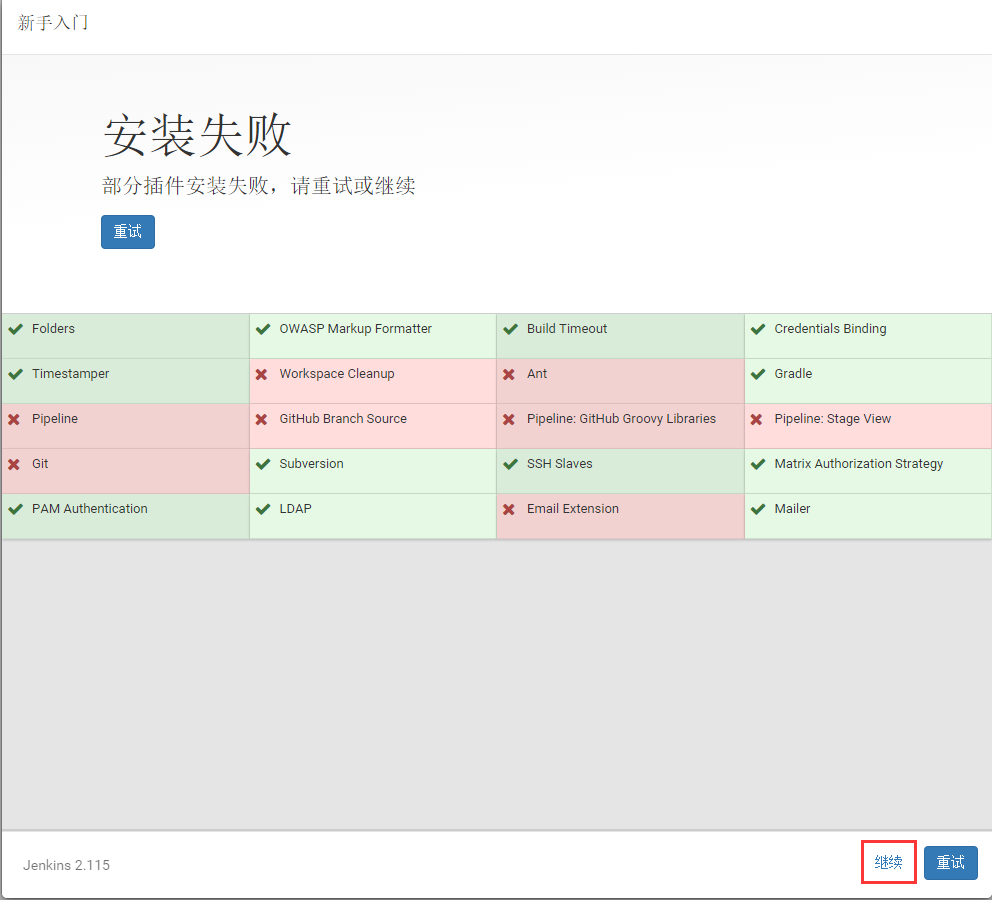
Task: Click the checkmark icon for SSH Slaves
Action: [511, 464]
